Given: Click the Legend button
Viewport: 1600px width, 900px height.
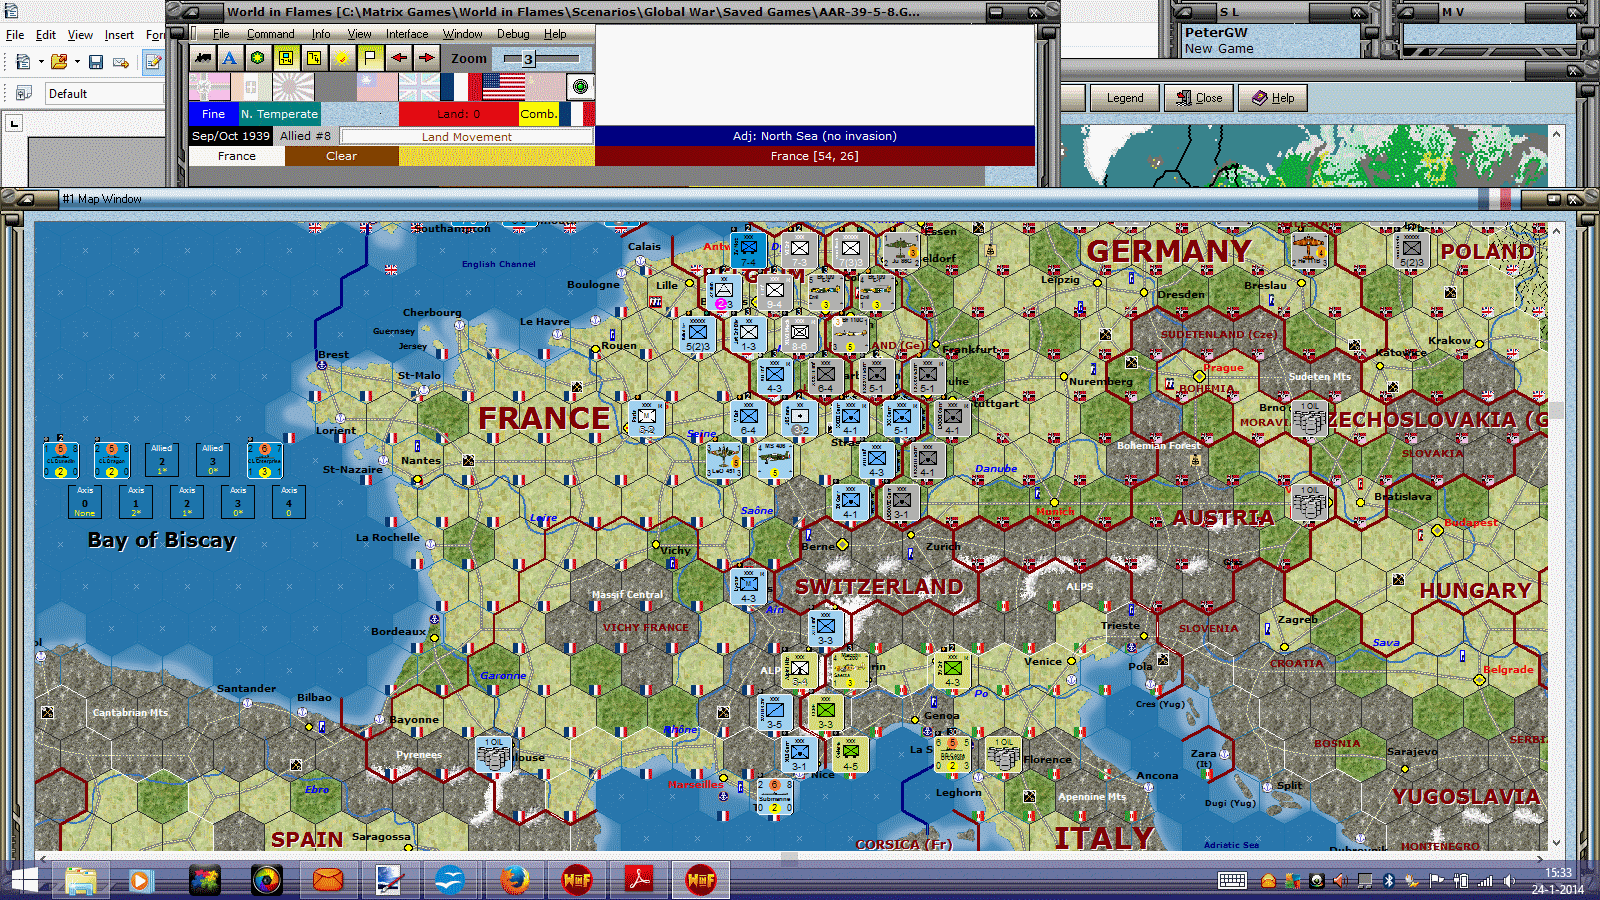Looking at the screenshot, I should click(x=1124, y=98).
